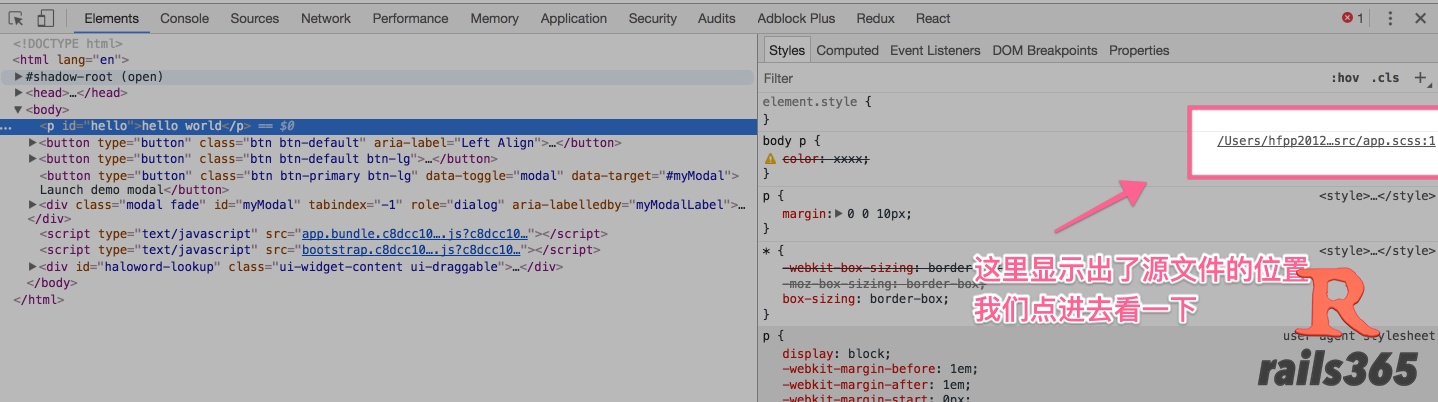This screenshot has height=402, width=1438.
Task: Expand the margin shorthand property triangle
Action: (x=838, y=213)
